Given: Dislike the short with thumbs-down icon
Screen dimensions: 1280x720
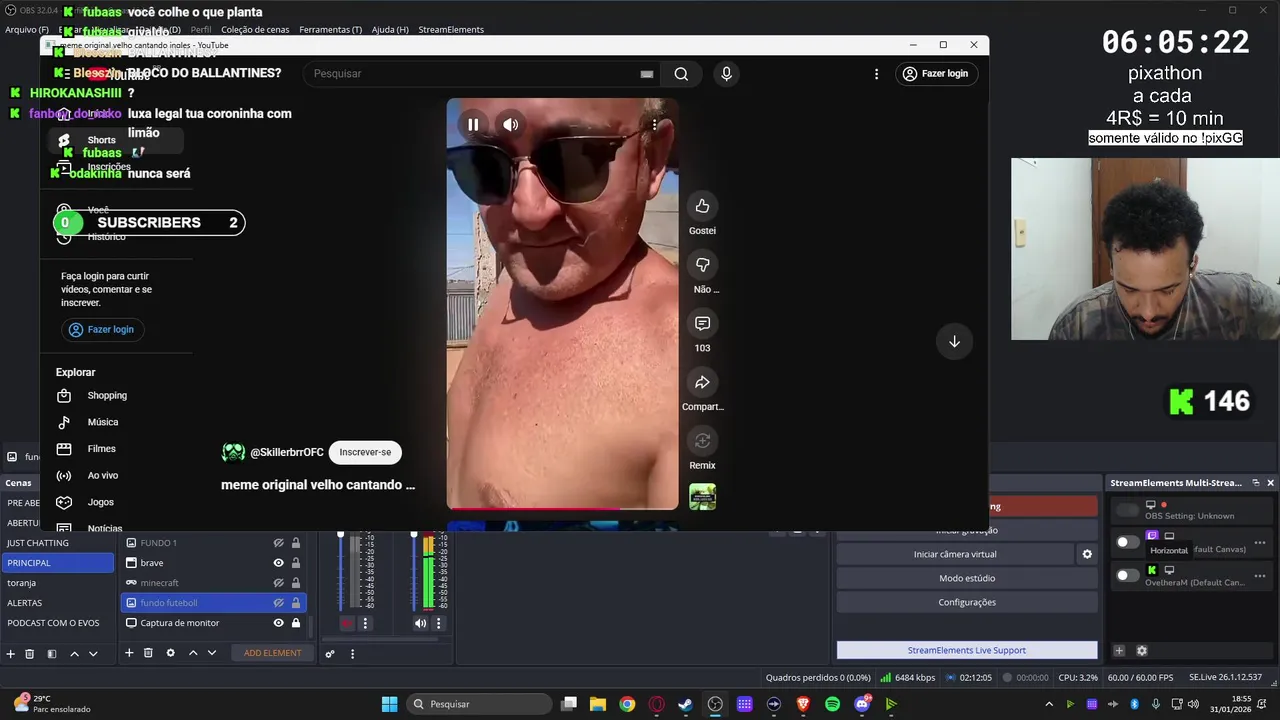Looking at the screenshot, I should coord(702,265).
